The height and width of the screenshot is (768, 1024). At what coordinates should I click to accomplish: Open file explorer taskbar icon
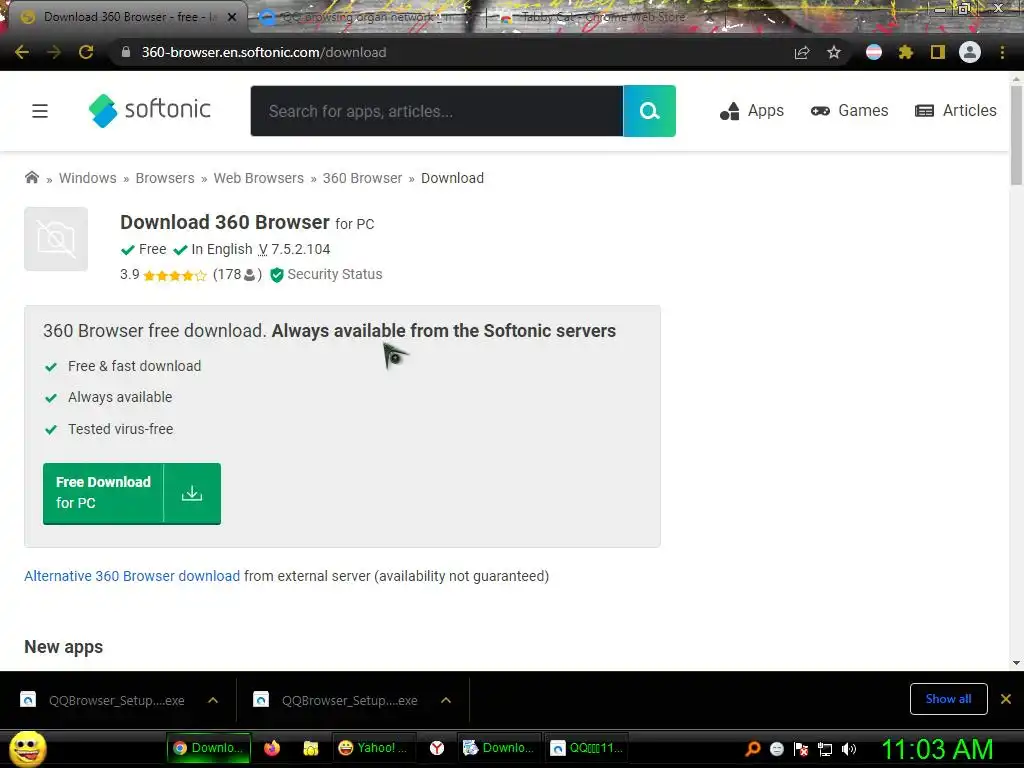pos(311,748)
